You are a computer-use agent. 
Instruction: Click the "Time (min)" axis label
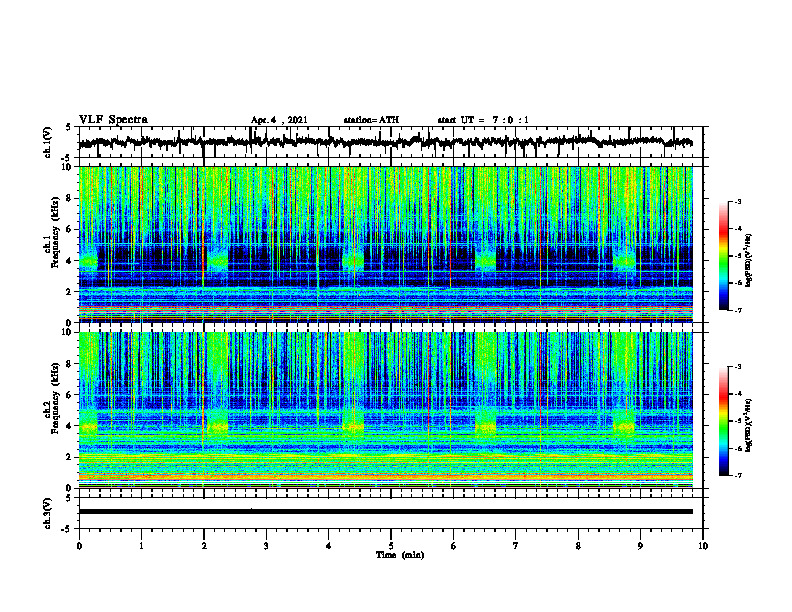coord(400,555)
